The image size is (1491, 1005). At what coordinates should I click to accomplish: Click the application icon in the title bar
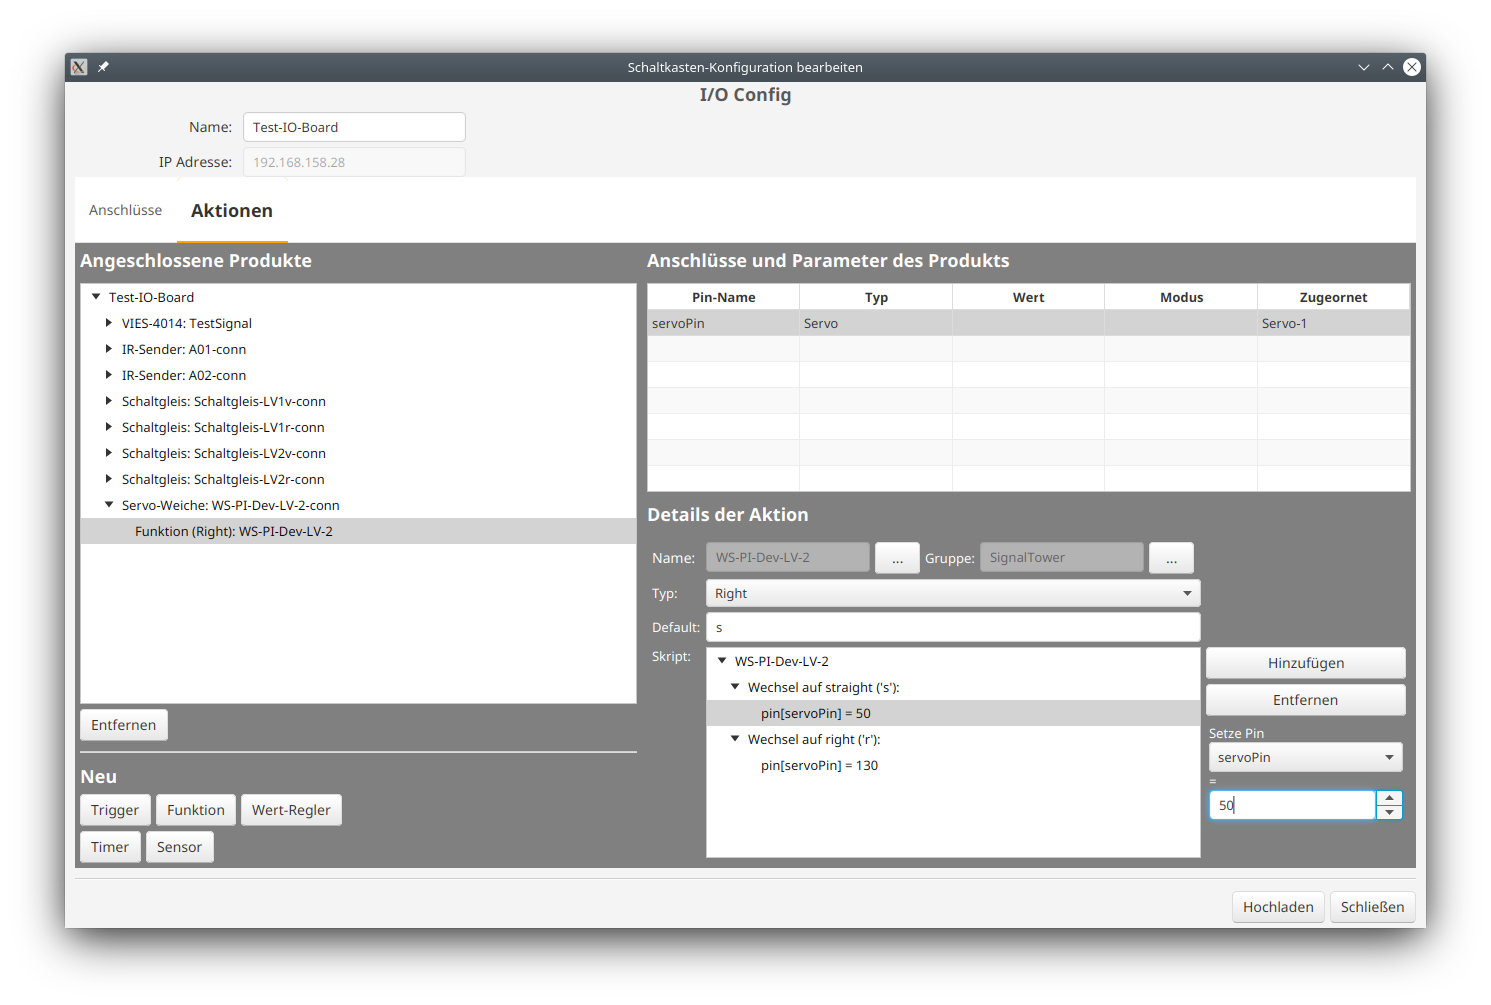(78, 67)
